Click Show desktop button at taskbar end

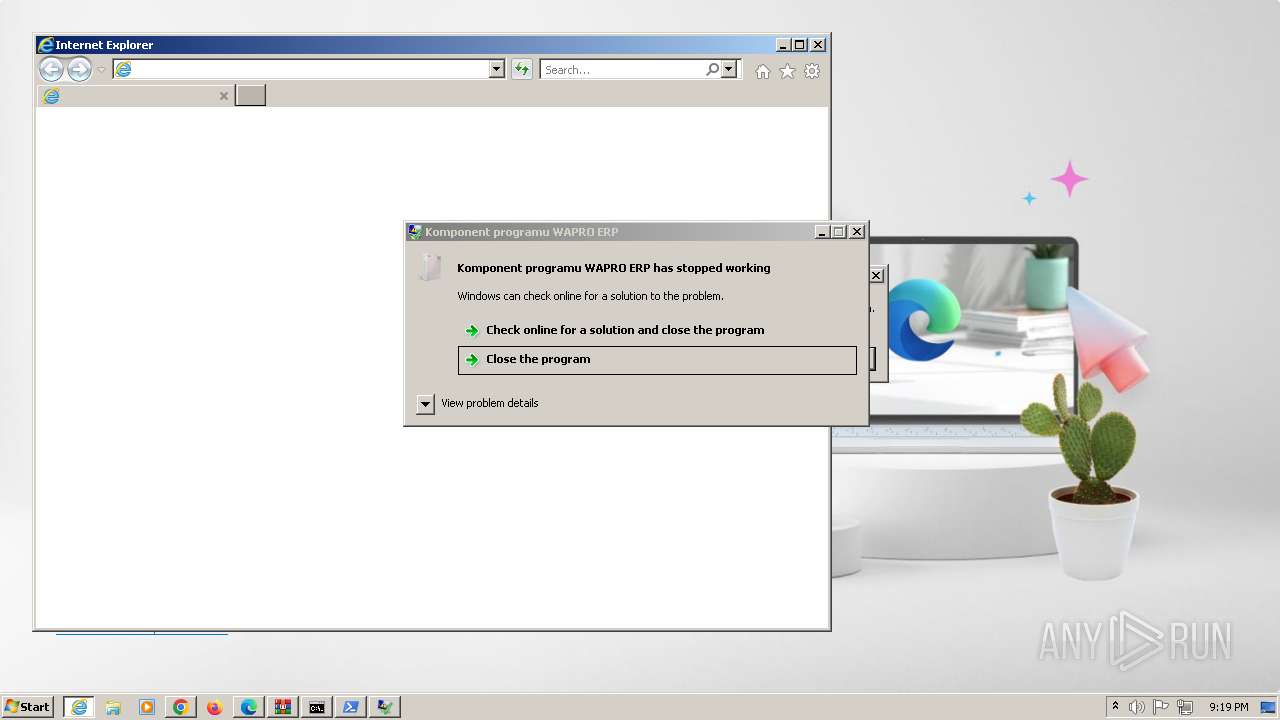pyautogui.click(x=1268, y=707)
